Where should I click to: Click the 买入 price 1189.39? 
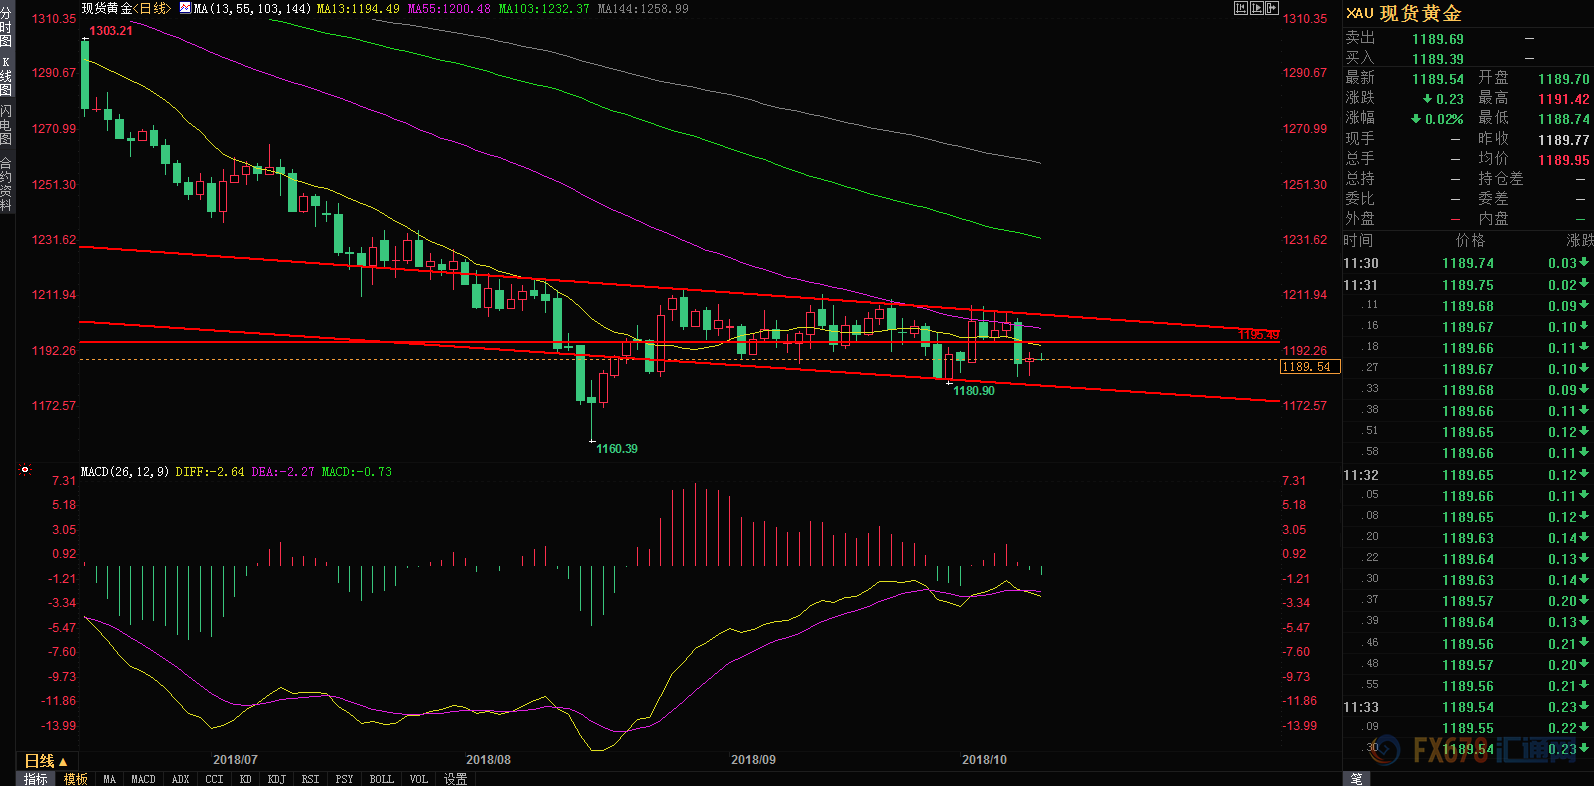pyautogui.click(x=1438, y=59)
